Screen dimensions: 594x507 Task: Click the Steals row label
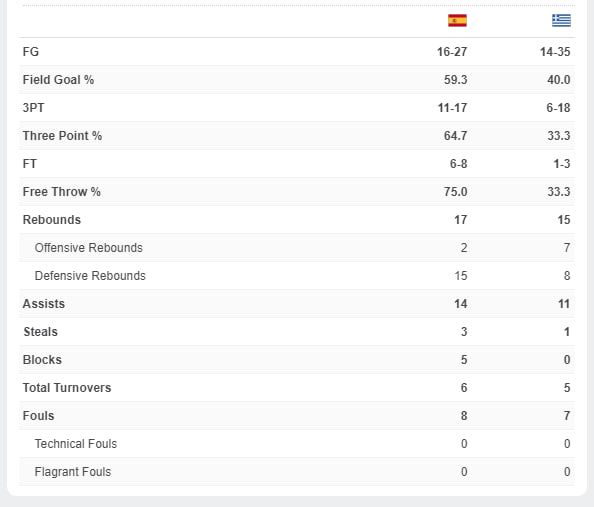[41, 332]
